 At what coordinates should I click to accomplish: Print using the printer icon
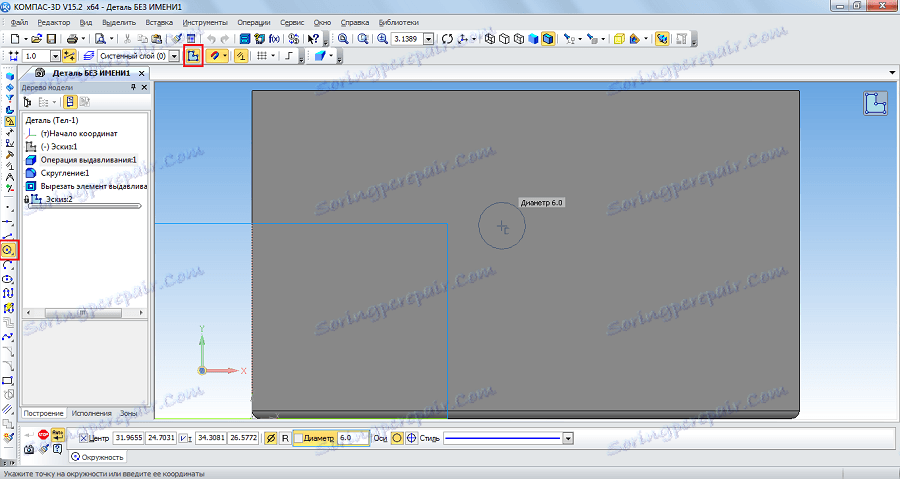(72, 38)
